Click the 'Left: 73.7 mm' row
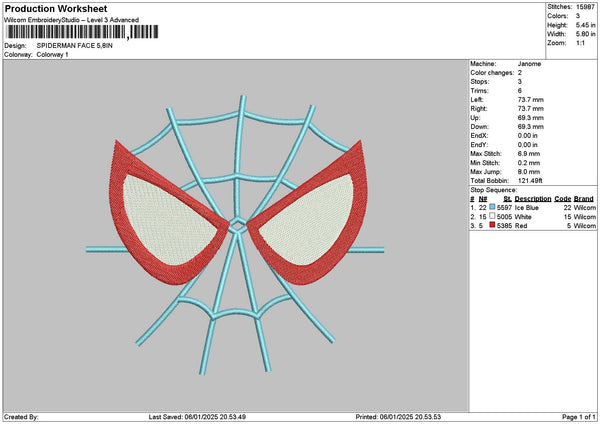 [x=507, y=100]
